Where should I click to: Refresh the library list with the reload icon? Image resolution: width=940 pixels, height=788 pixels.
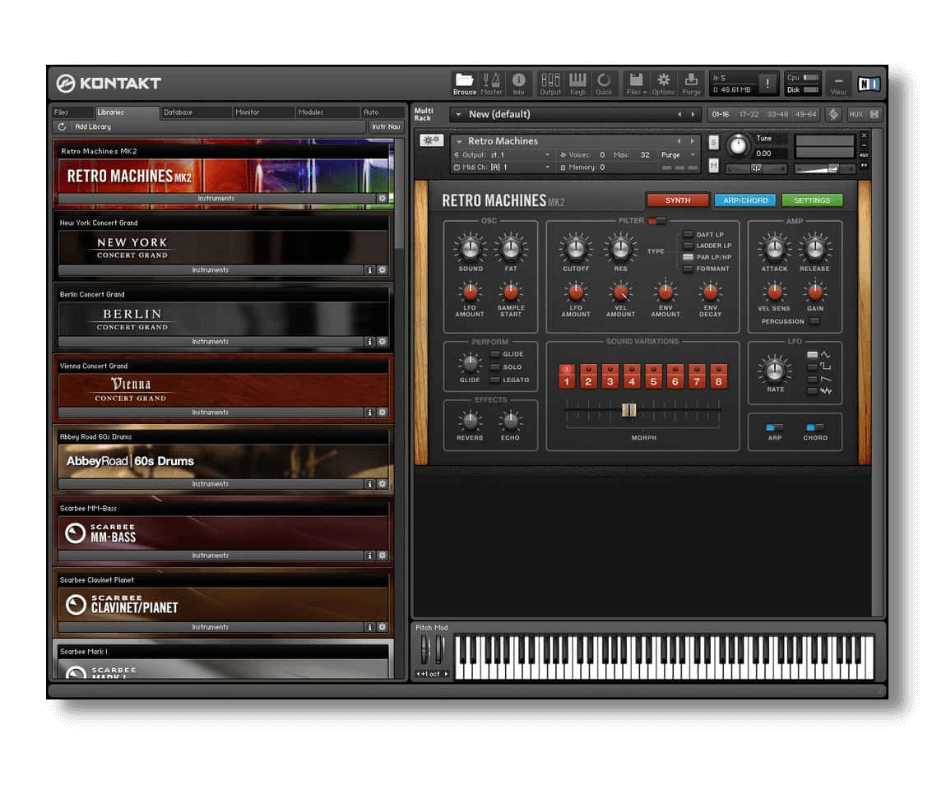point(62,127)
